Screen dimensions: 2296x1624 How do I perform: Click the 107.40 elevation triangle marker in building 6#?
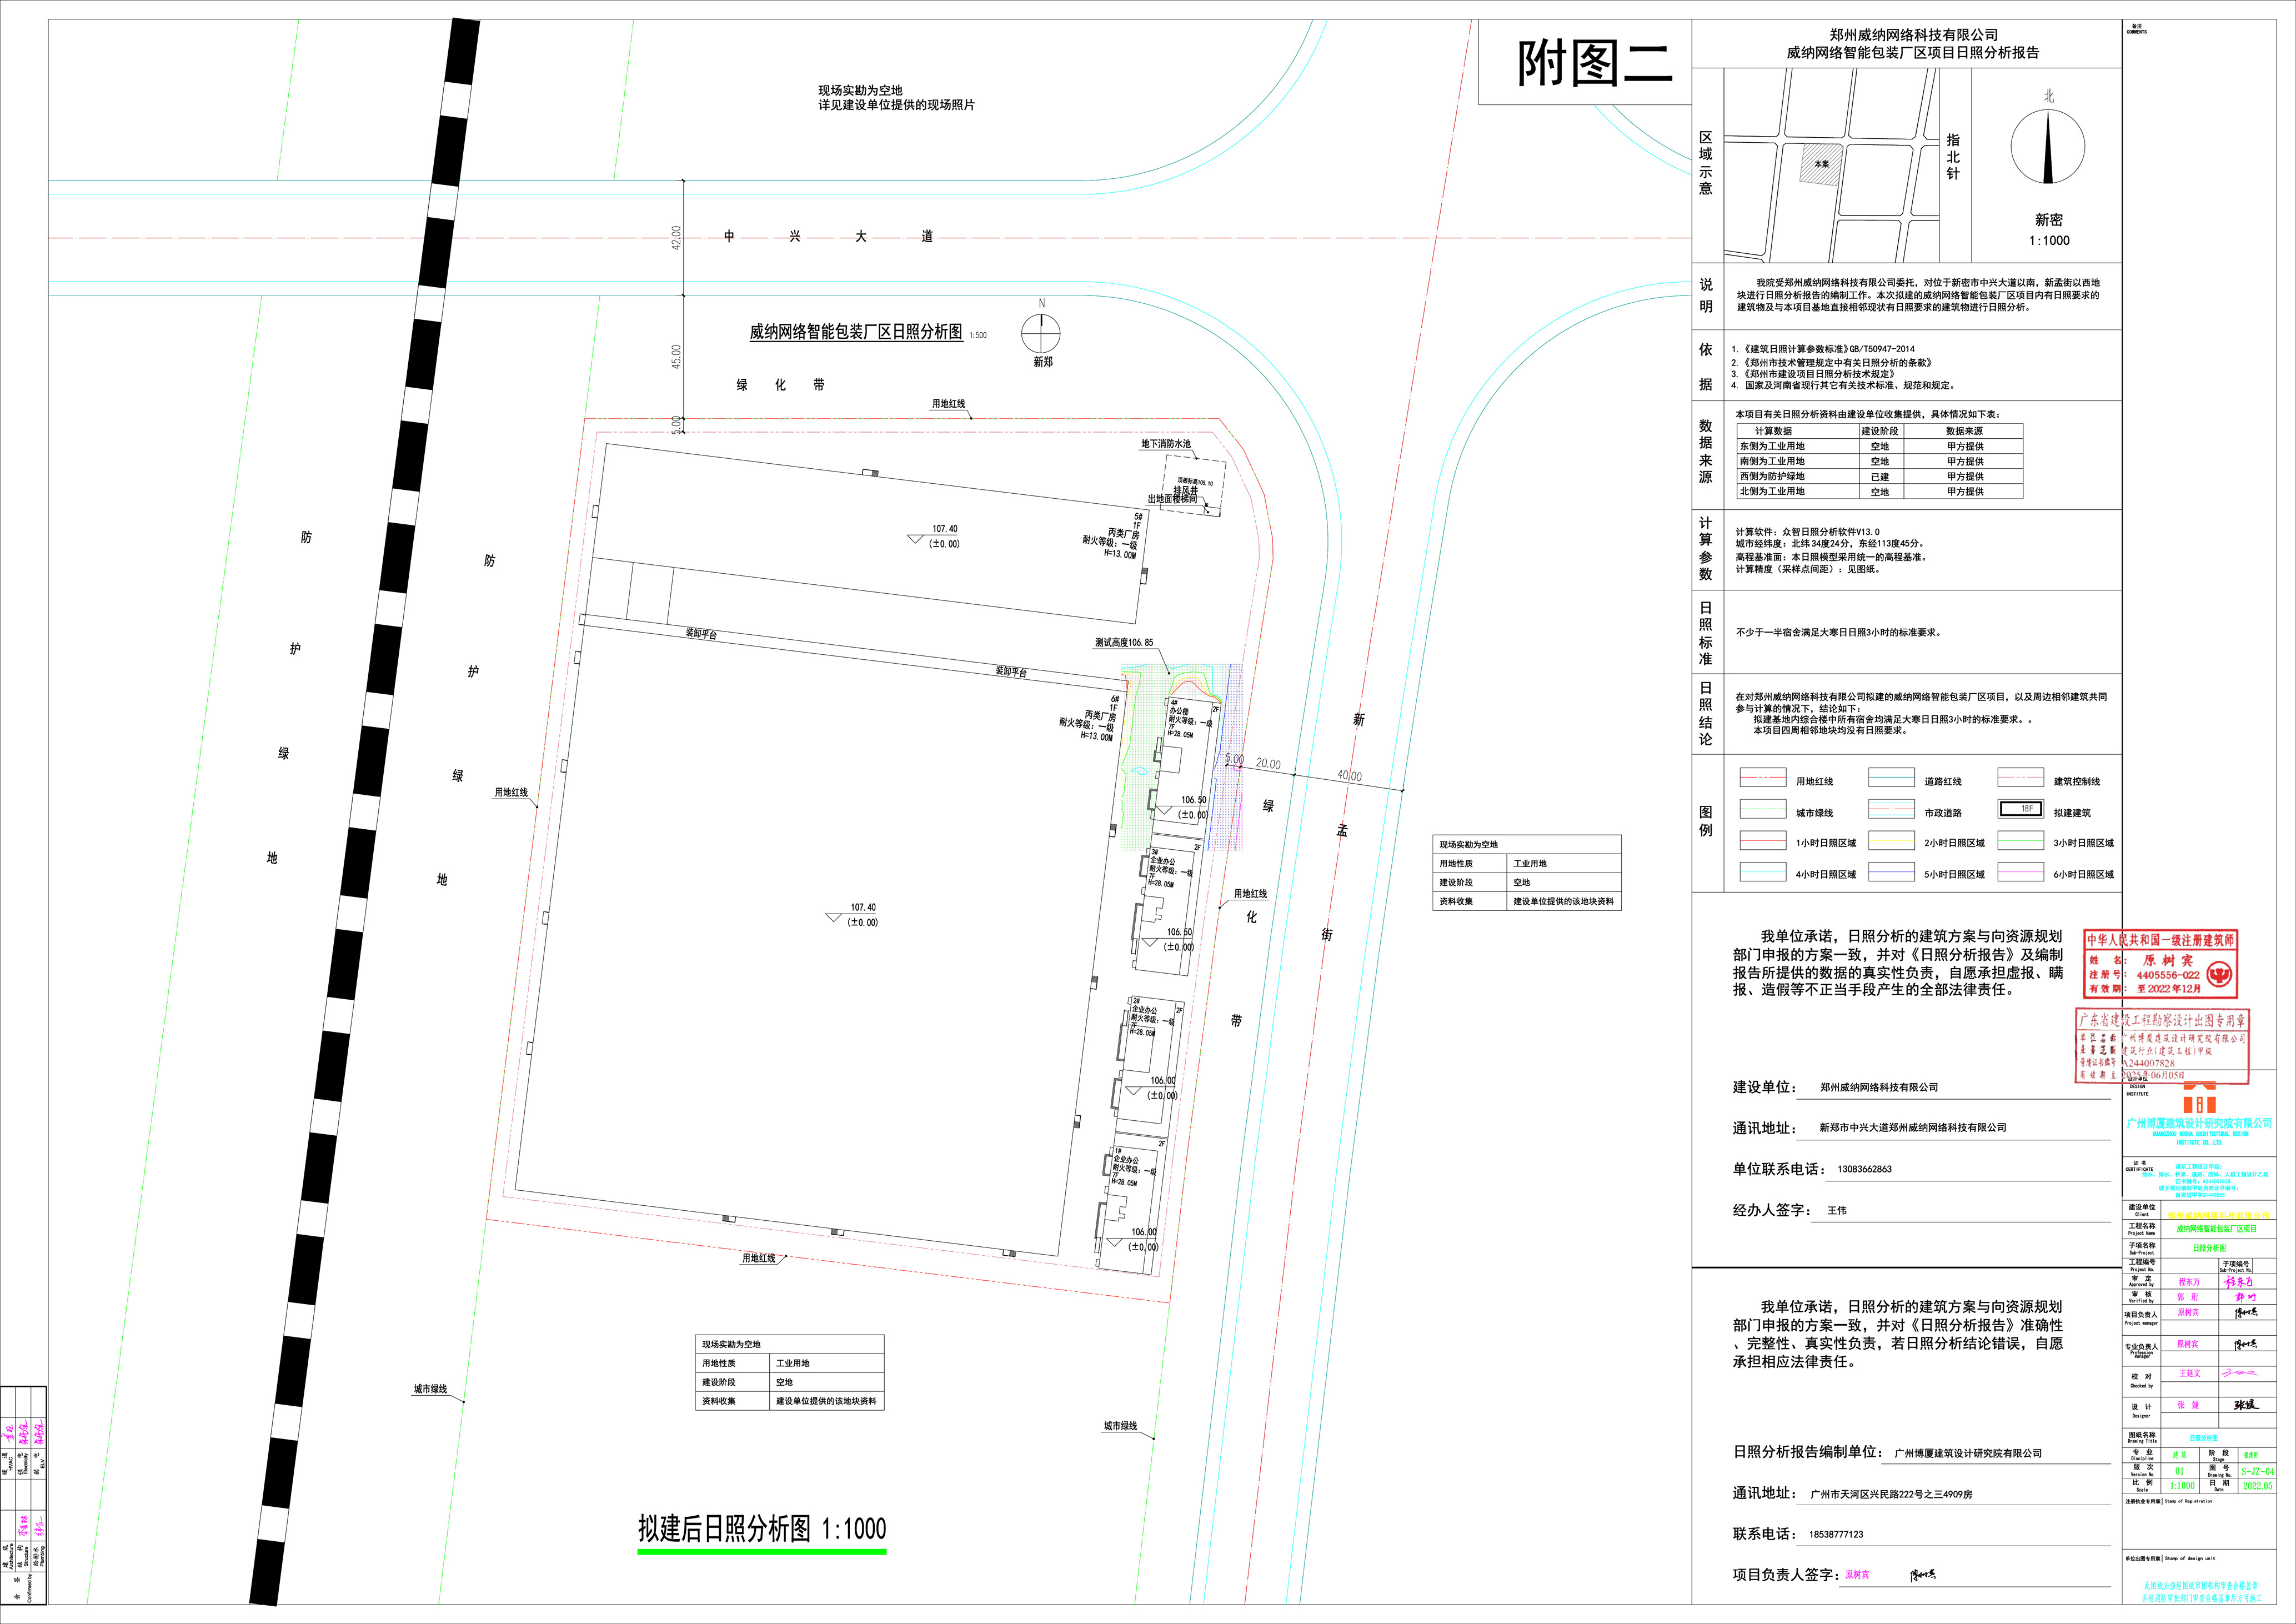(833, 917)
